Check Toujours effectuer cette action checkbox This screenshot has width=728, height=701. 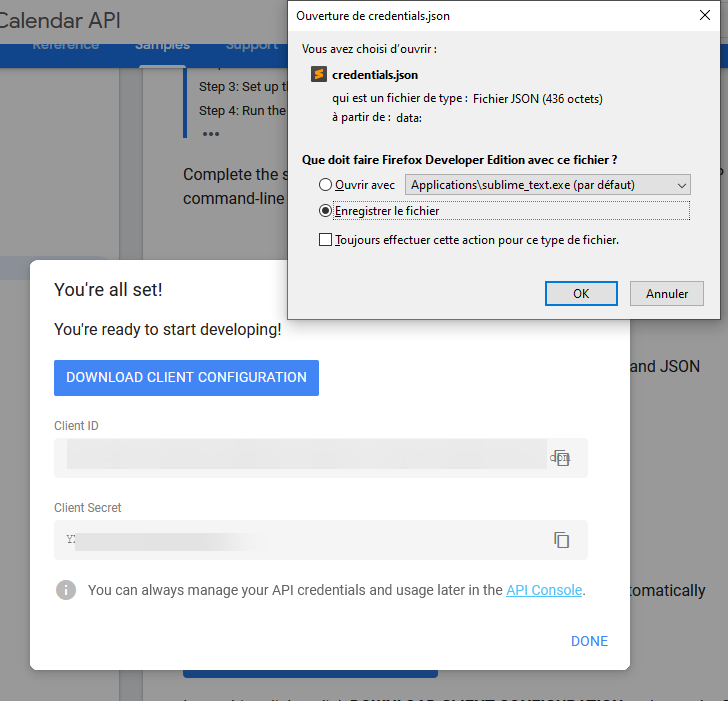tap(325, 240)
